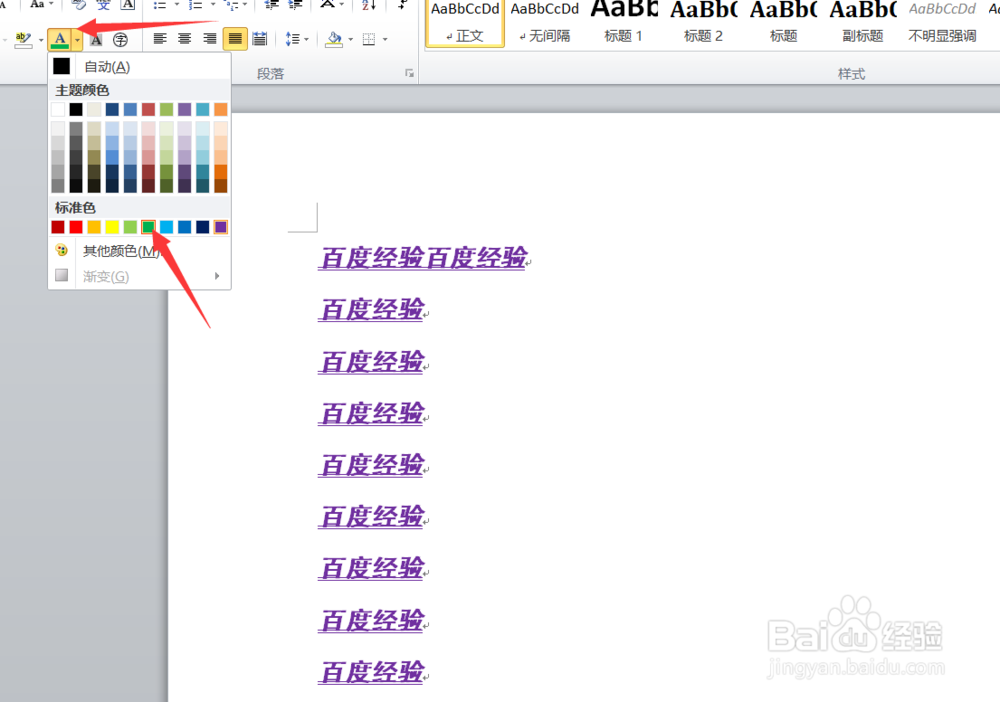Pick the green standard color swatch
This screenshot has height=702, width=1000.
pyautogui.click(x=149, y=227)
